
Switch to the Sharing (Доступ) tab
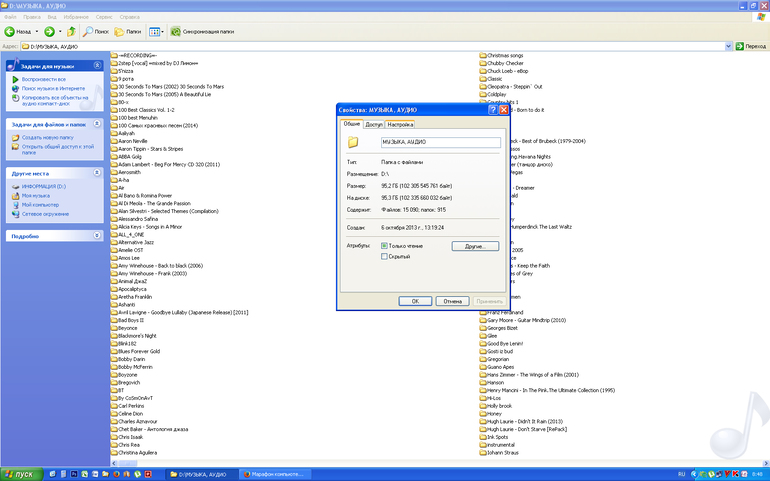click(373, 125)
